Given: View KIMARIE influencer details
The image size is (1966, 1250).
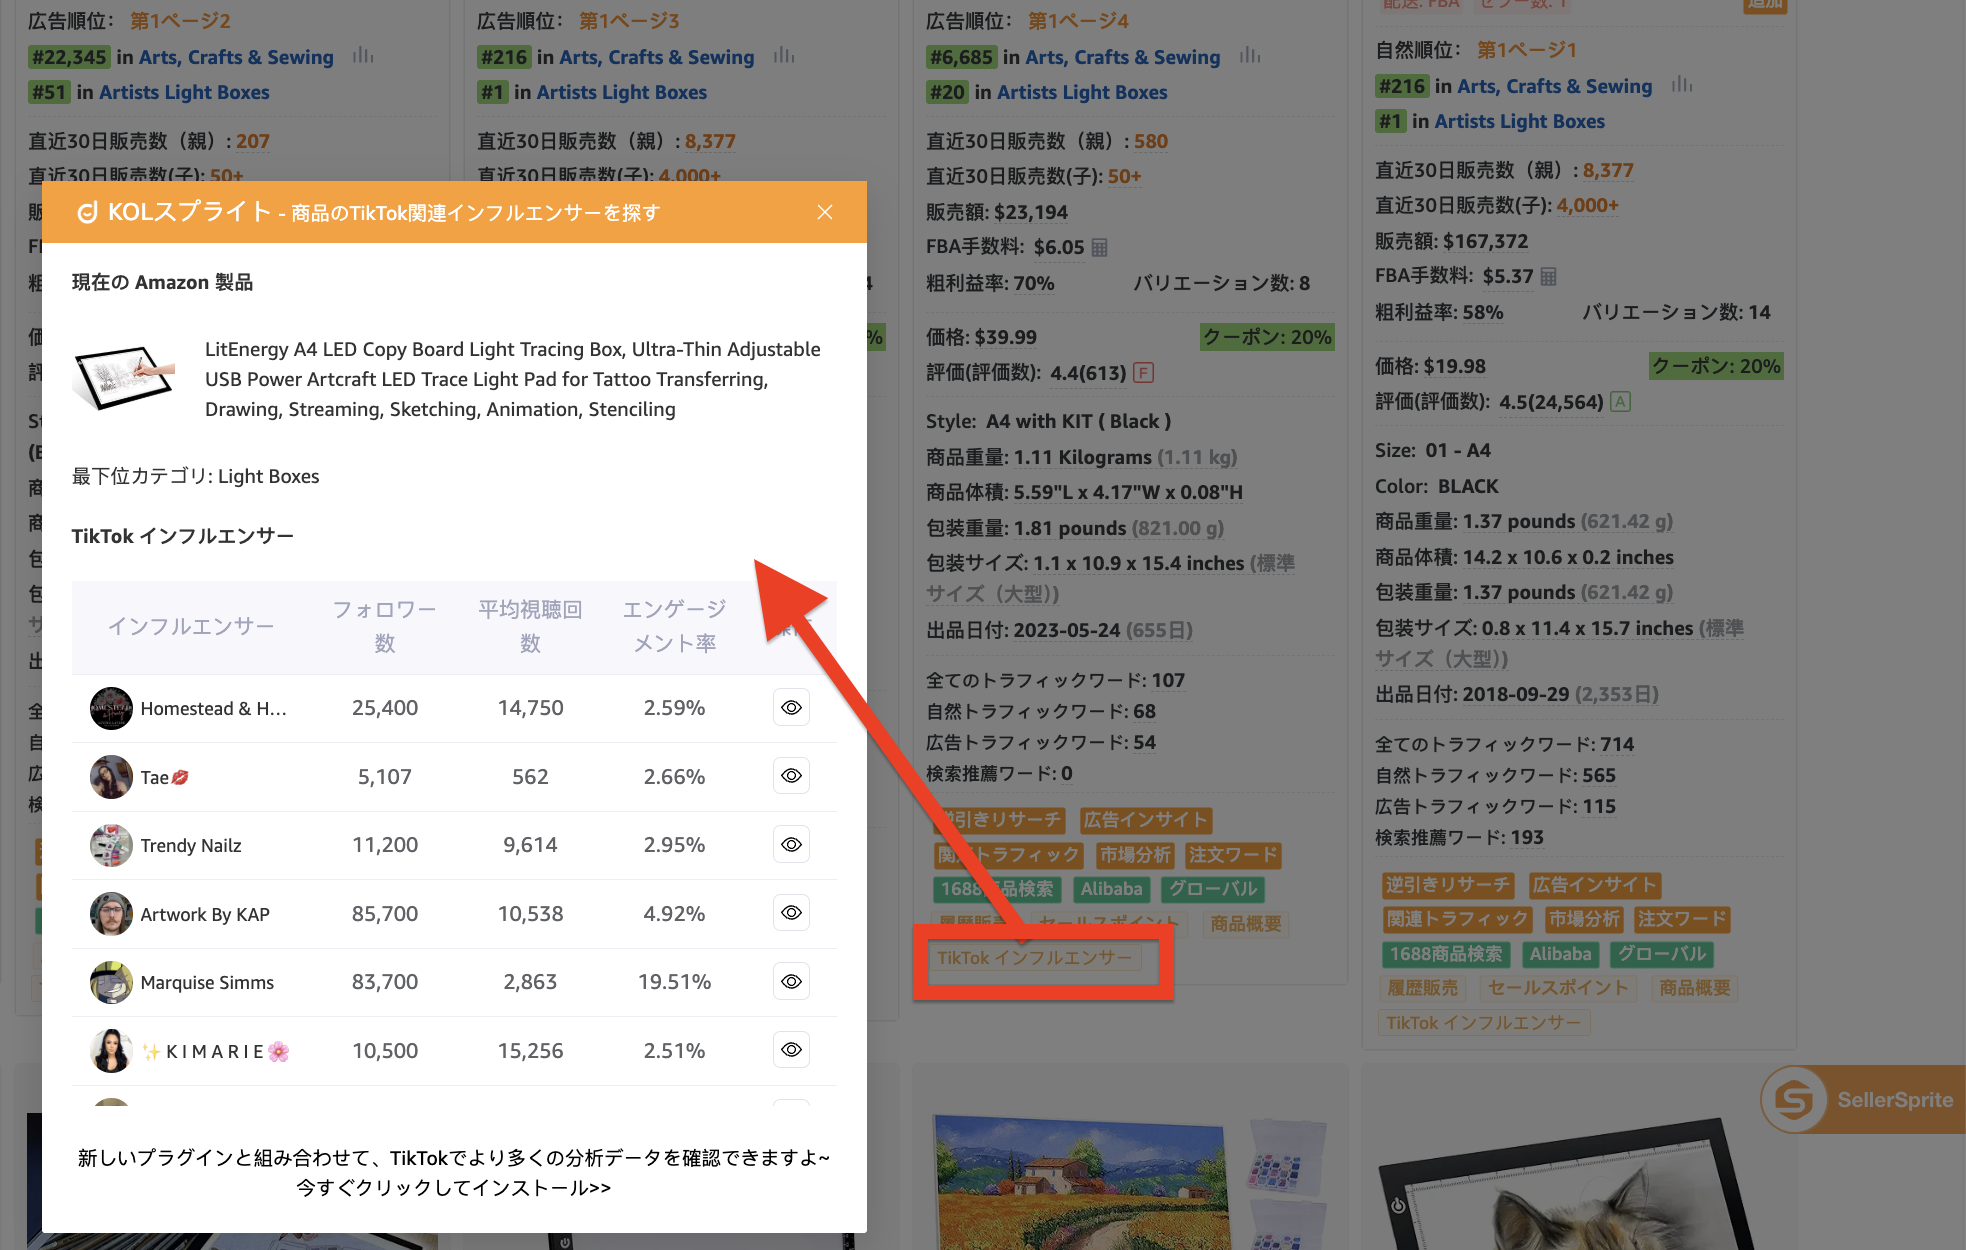Looking at the screenshot, I should (791, 1050).
